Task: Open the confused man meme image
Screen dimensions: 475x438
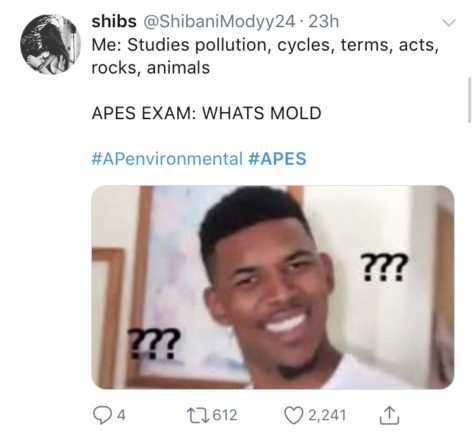Action: click(273, 287)
